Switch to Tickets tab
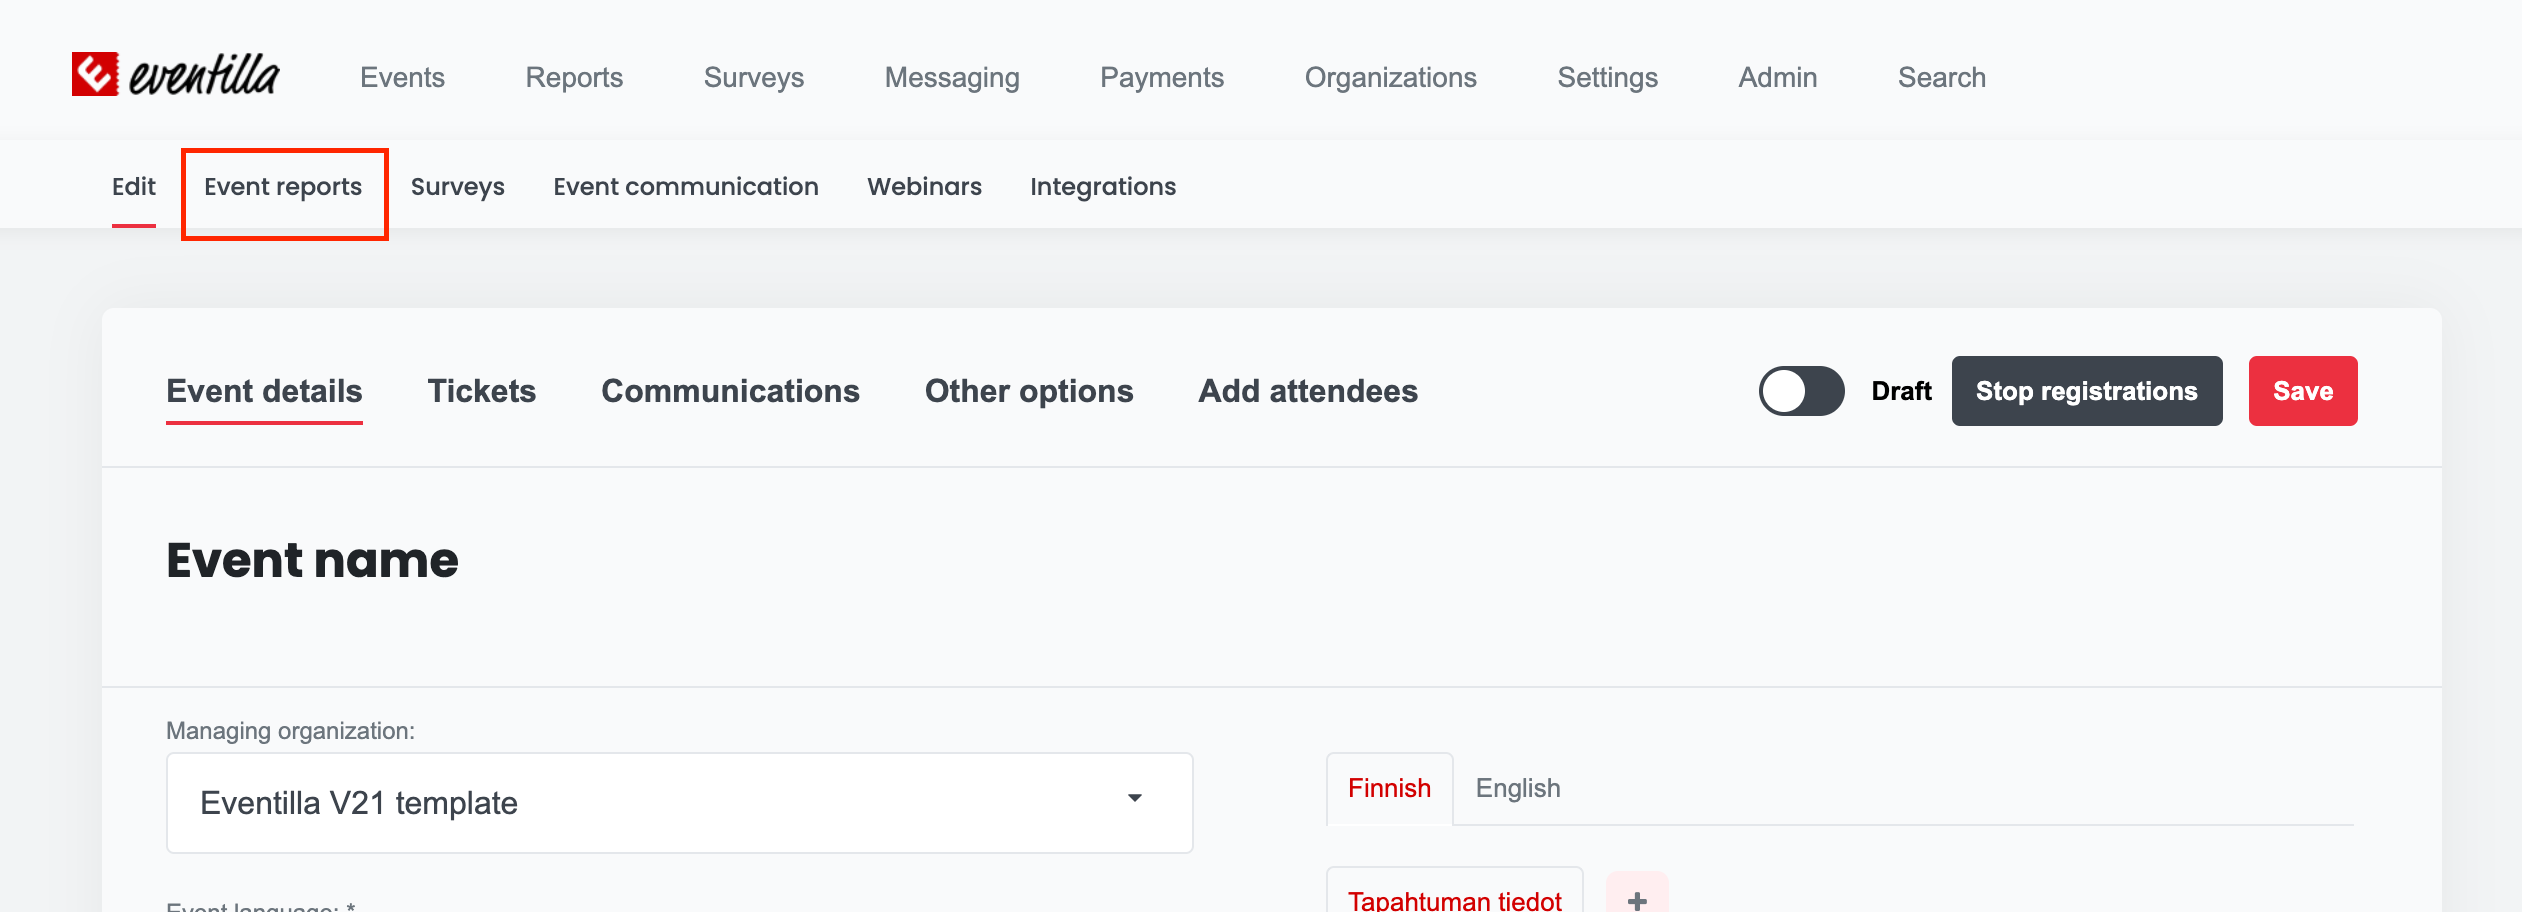Image resolution: width=2522 pixels, height=912 pixels. pos(482,391)
